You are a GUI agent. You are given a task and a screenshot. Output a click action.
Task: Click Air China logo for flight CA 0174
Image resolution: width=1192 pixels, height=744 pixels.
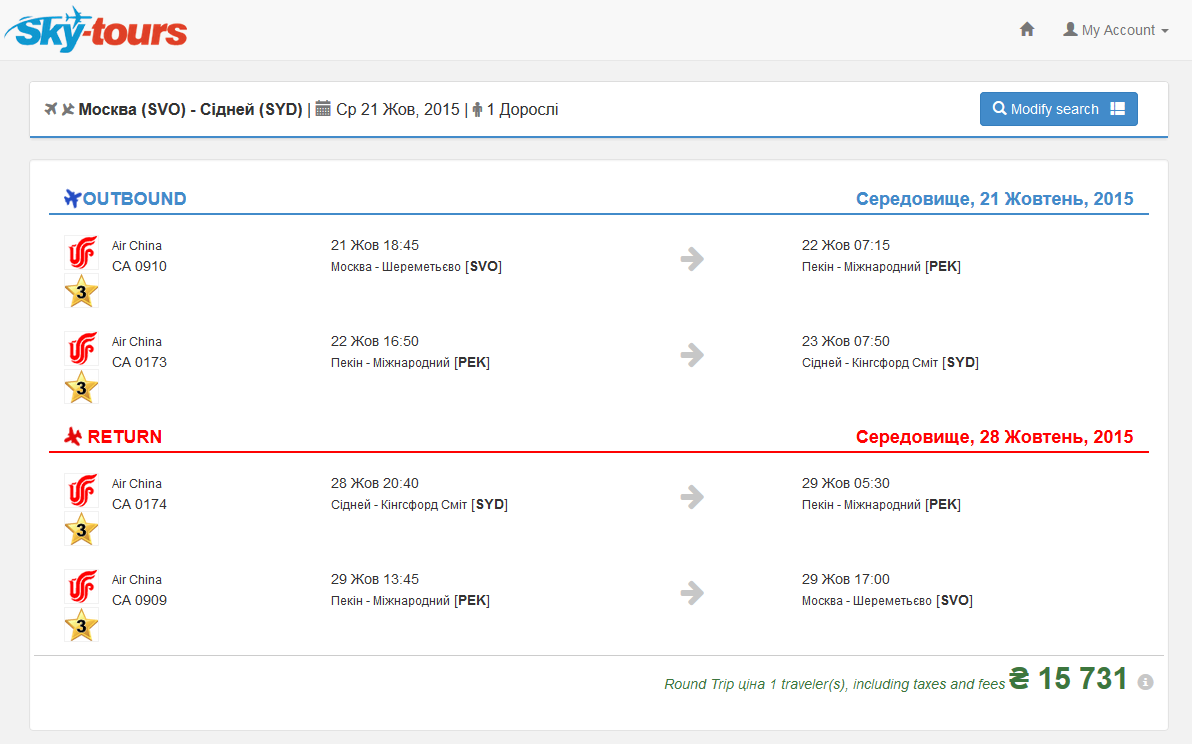point(81,490)
